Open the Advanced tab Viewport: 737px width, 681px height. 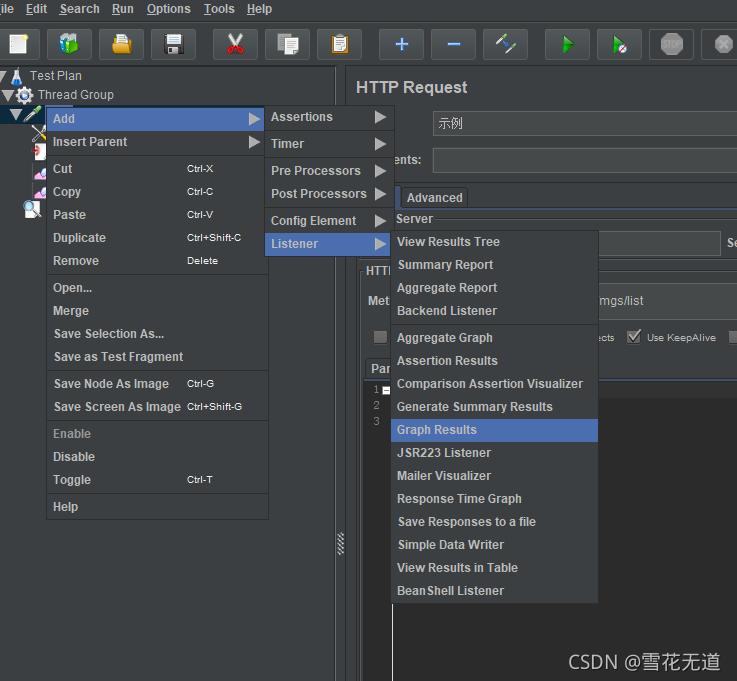pyautogui.click(x=434, y=198)
